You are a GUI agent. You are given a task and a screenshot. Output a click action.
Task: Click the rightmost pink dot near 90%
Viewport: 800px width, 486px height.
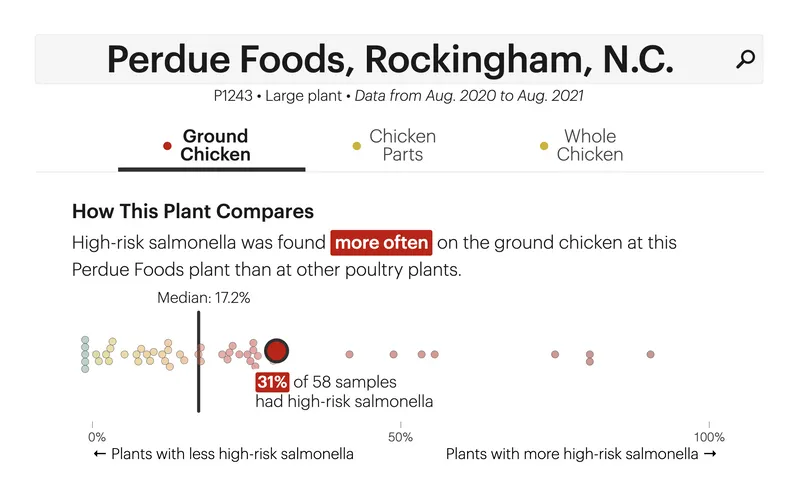651,354
